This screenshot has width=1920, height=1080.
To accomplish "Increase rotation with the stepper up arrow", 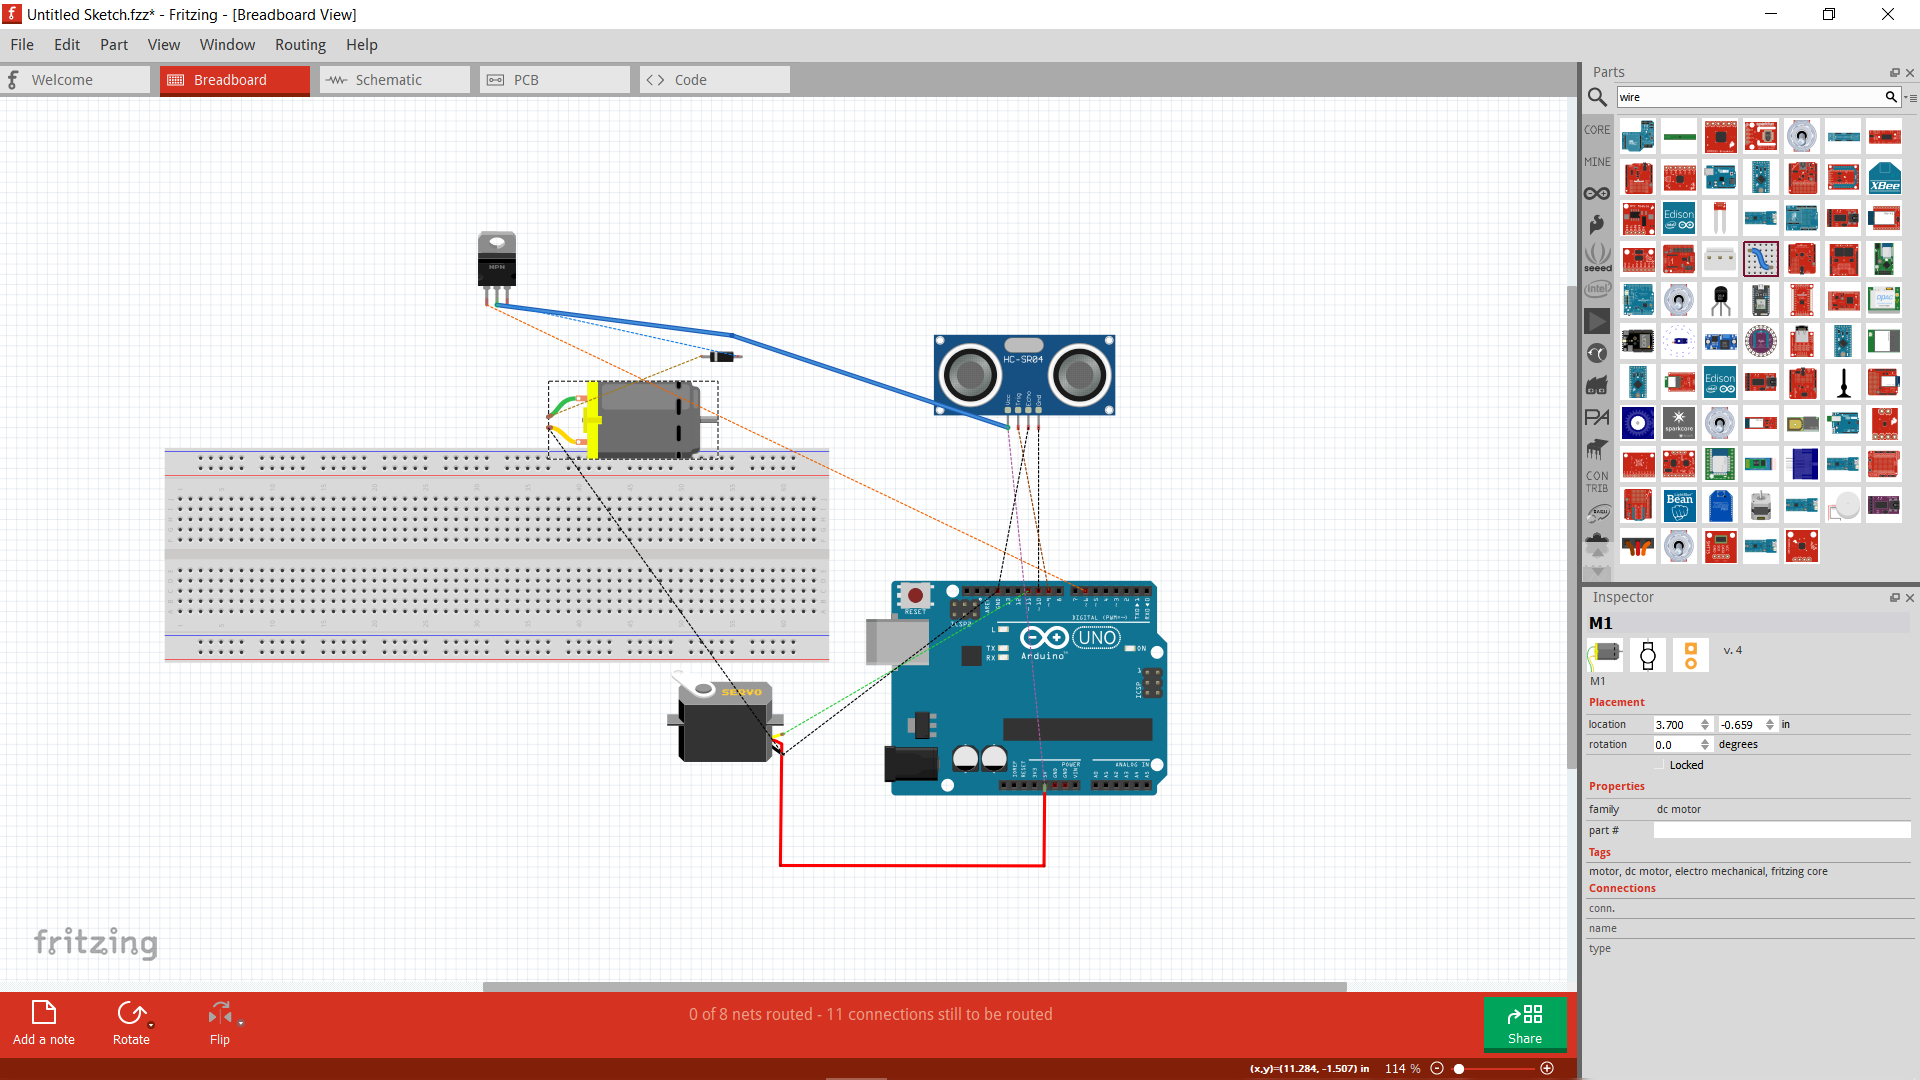I will pyautogui.click(x=1705, y=740).
